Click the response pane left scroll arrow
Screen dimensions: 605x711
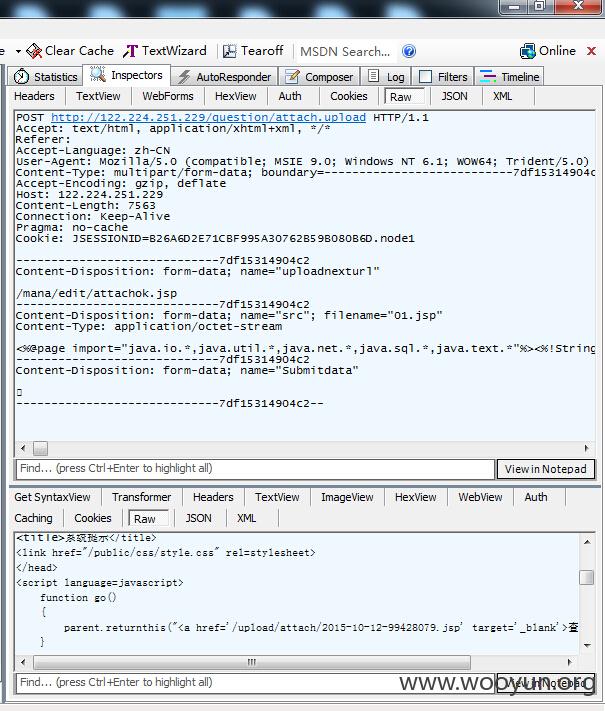23,662
